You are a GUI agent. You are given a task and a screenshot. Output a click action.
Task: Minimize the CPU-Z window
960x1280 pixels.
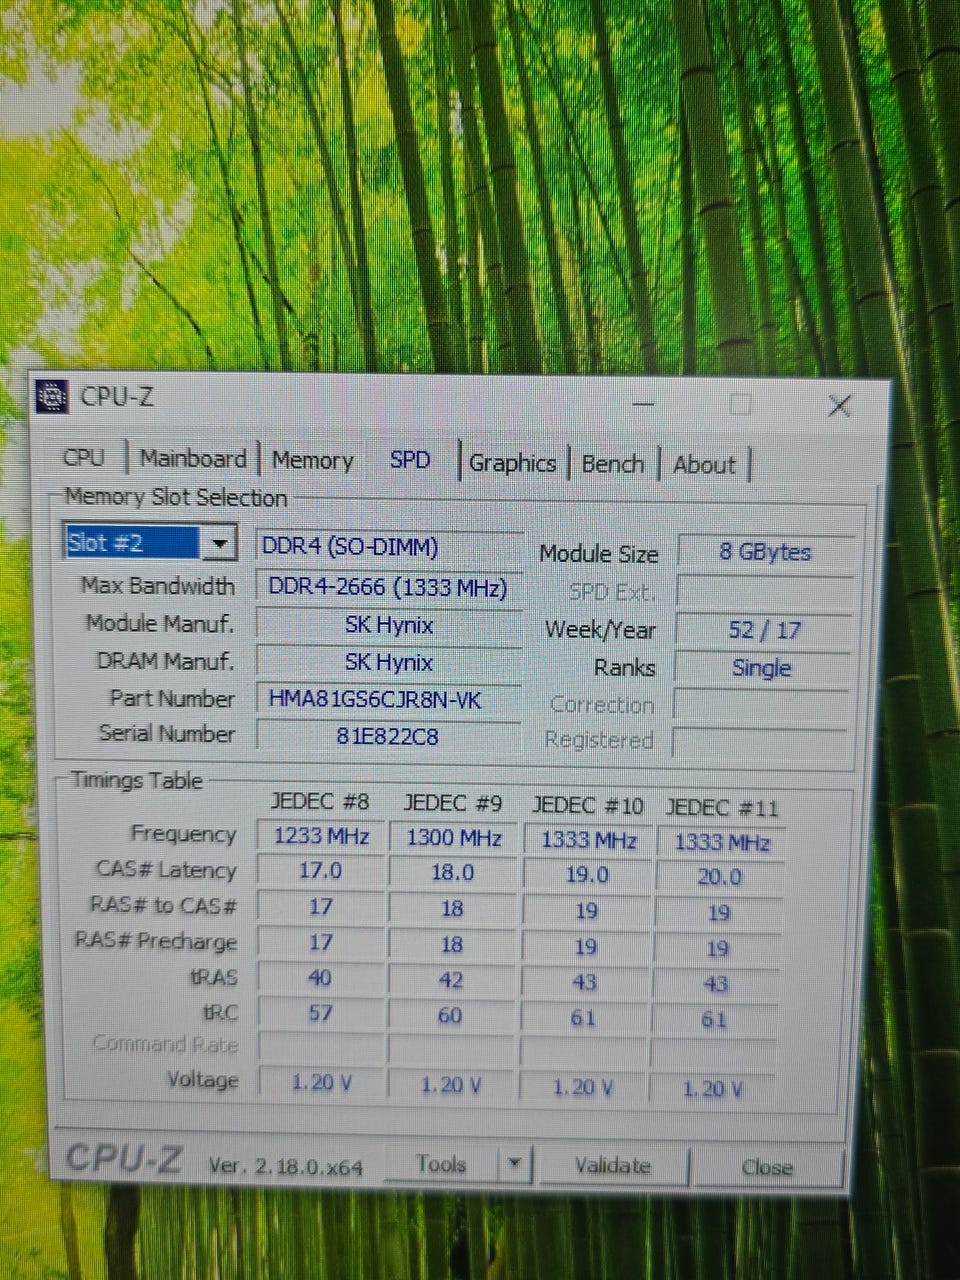(644, 404)
